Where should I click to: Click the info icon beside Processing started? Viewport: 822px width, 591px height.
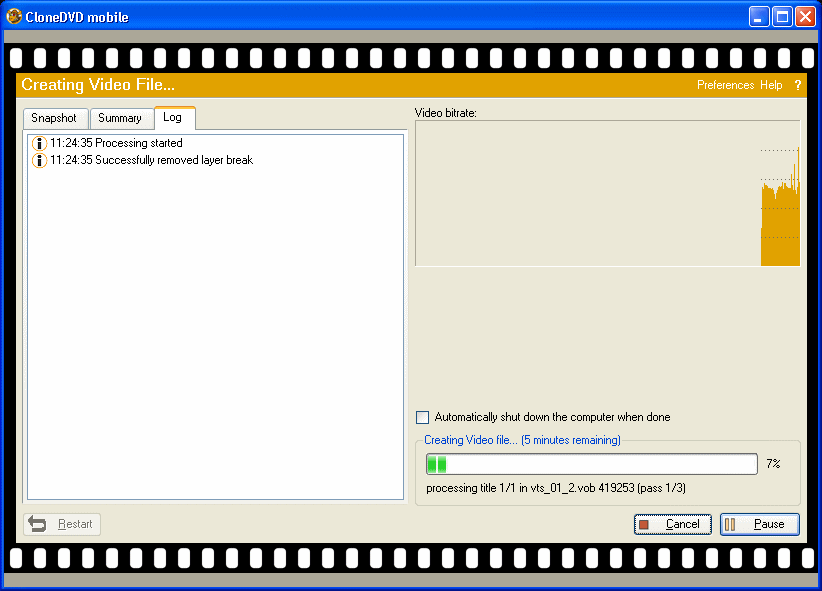pos(39,143)
